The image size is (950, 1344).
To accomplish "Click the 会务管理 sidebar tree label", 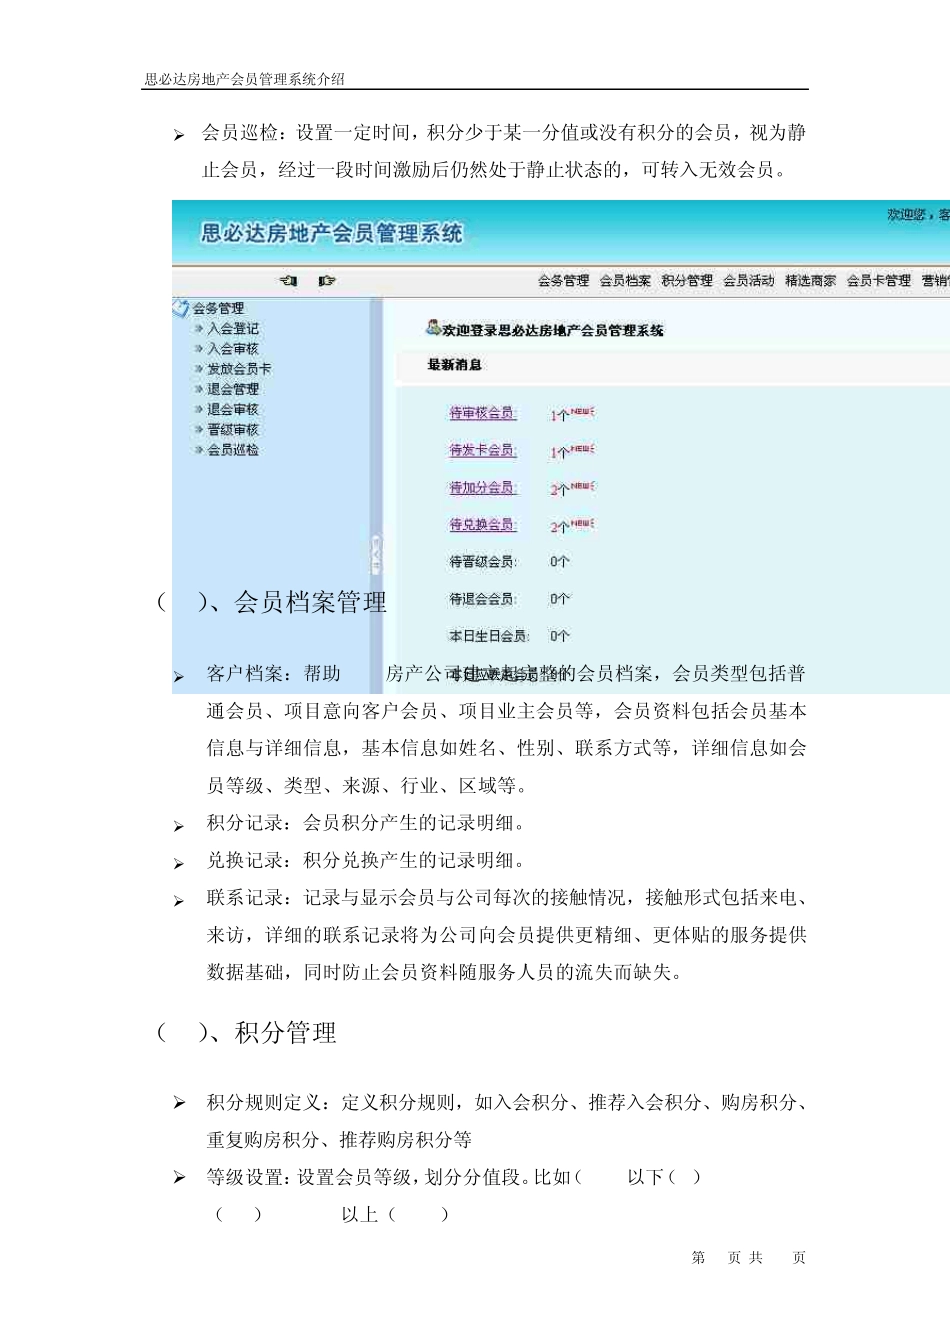I will tap(218, 308).
